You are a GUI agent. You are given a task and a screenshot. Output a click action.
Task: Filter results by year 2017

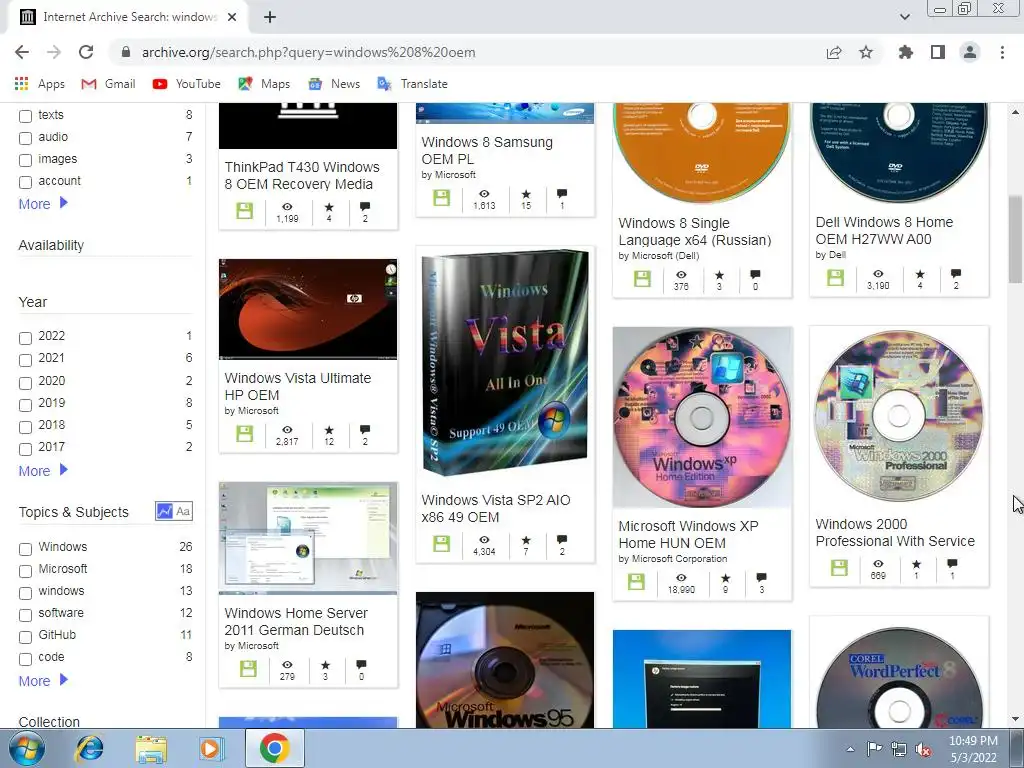point(25,449)
